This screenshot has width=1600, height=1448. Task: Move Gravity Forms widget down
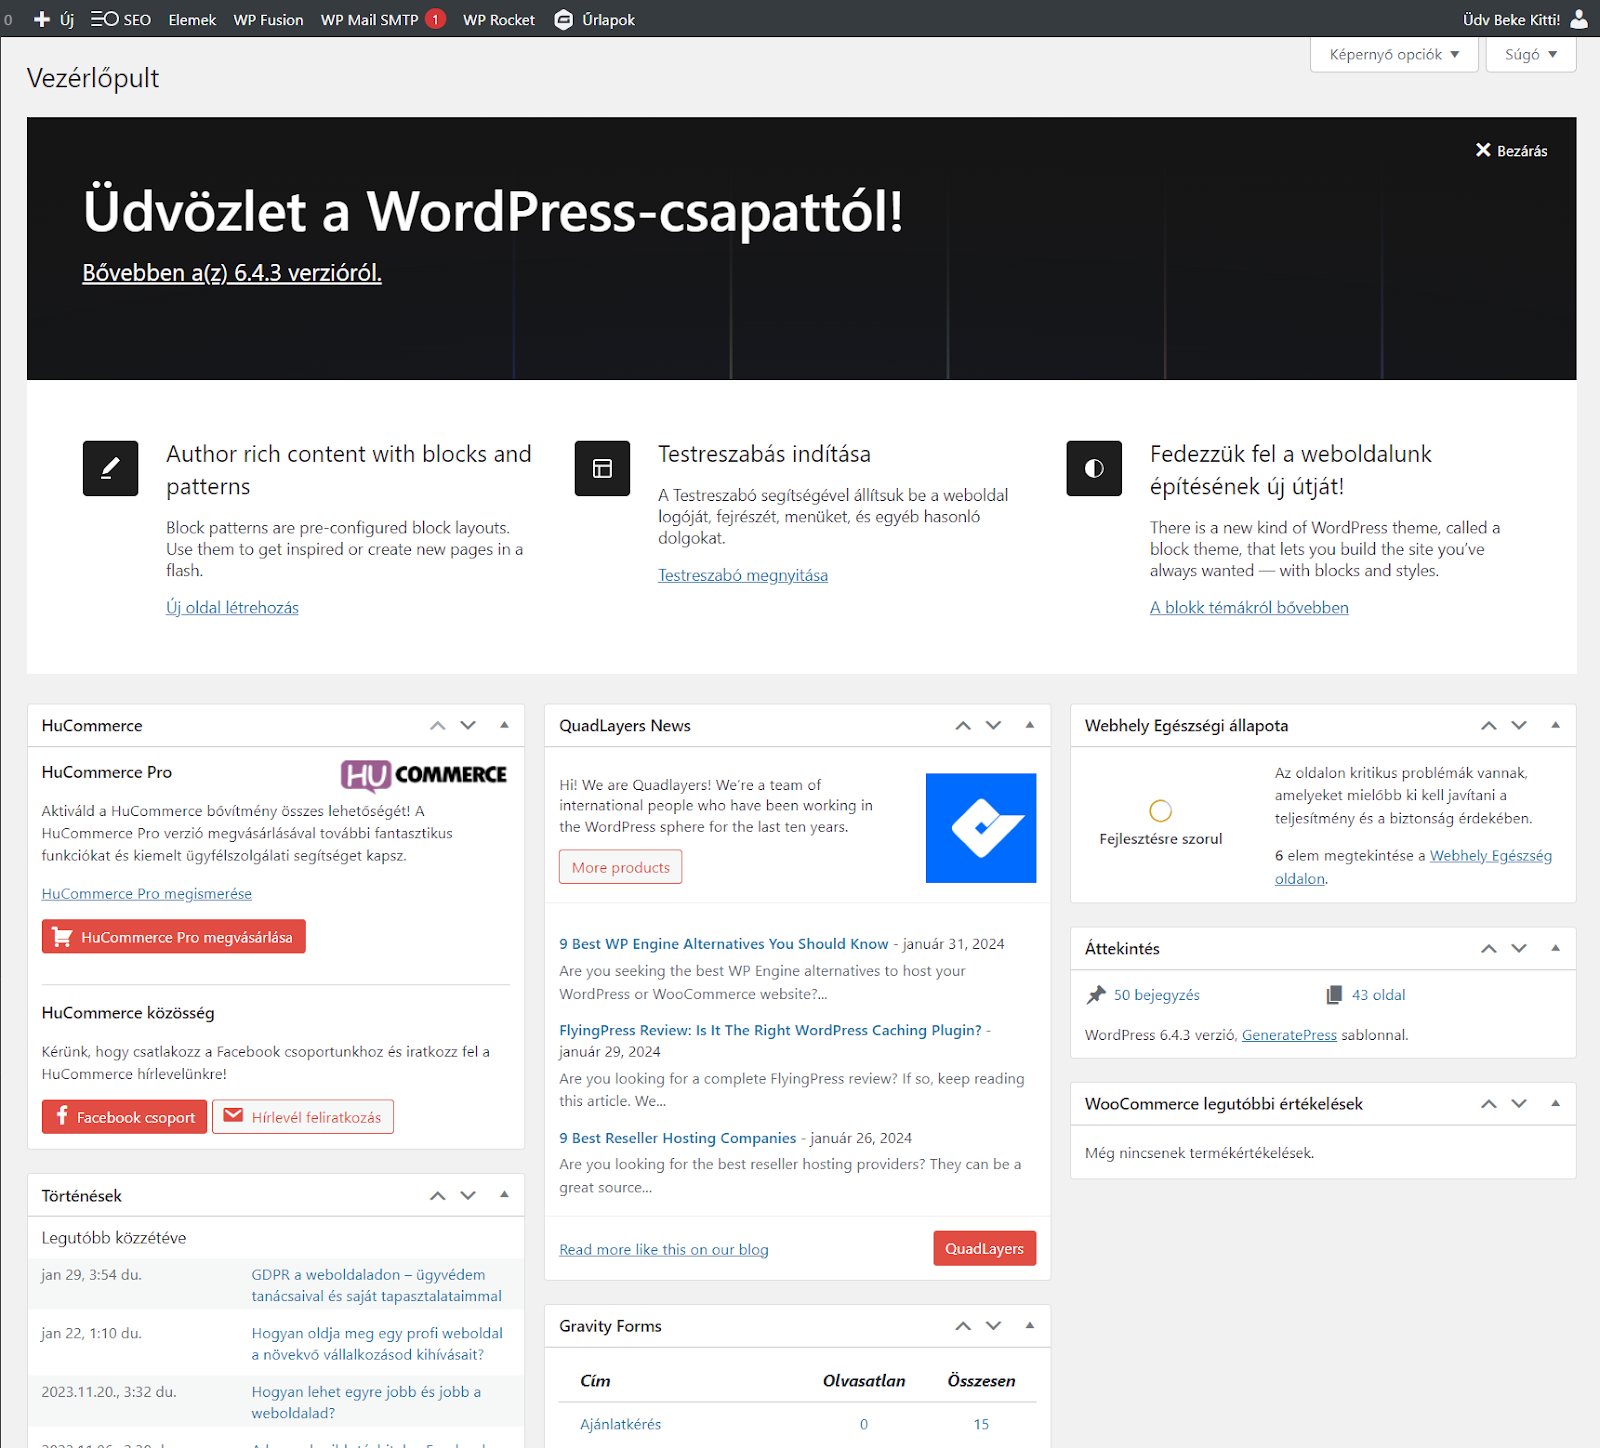[x=993, y=1325]
